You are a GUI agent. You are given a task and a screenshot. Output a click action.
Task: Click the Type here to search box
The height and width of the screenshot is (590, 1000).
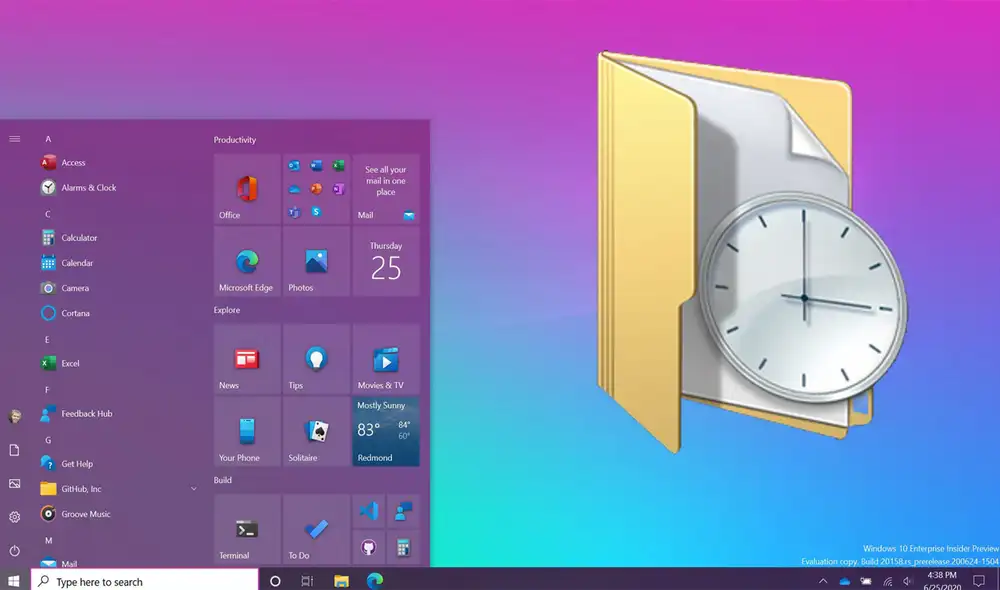point(145,581)
